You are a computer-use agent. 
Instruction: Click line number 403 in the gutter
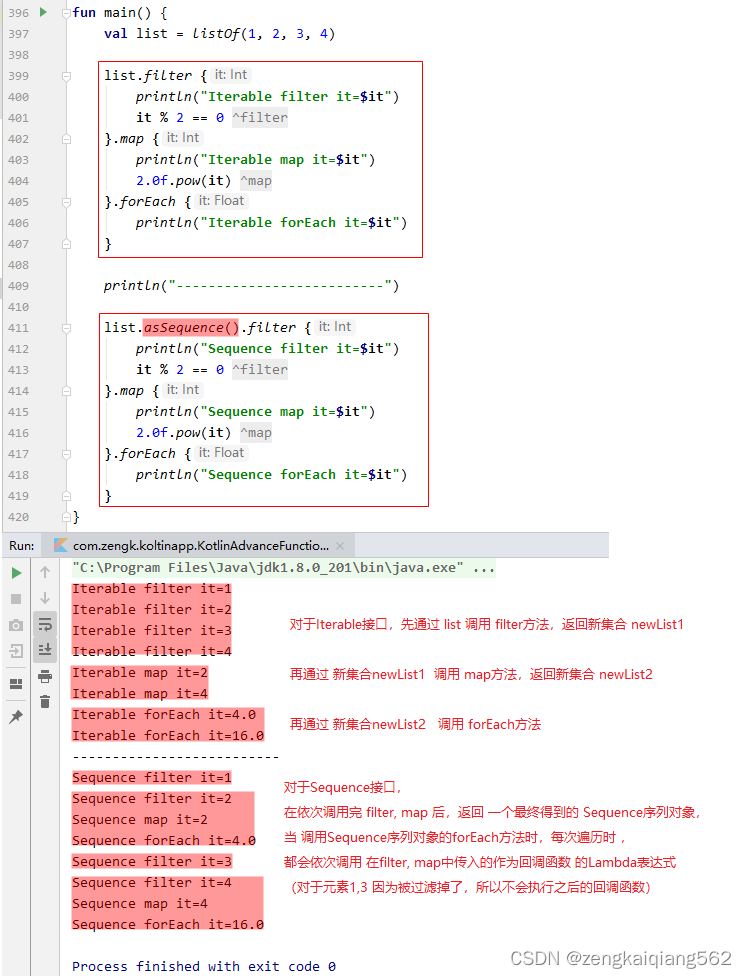pyautogui.click(x=19, y=160)
